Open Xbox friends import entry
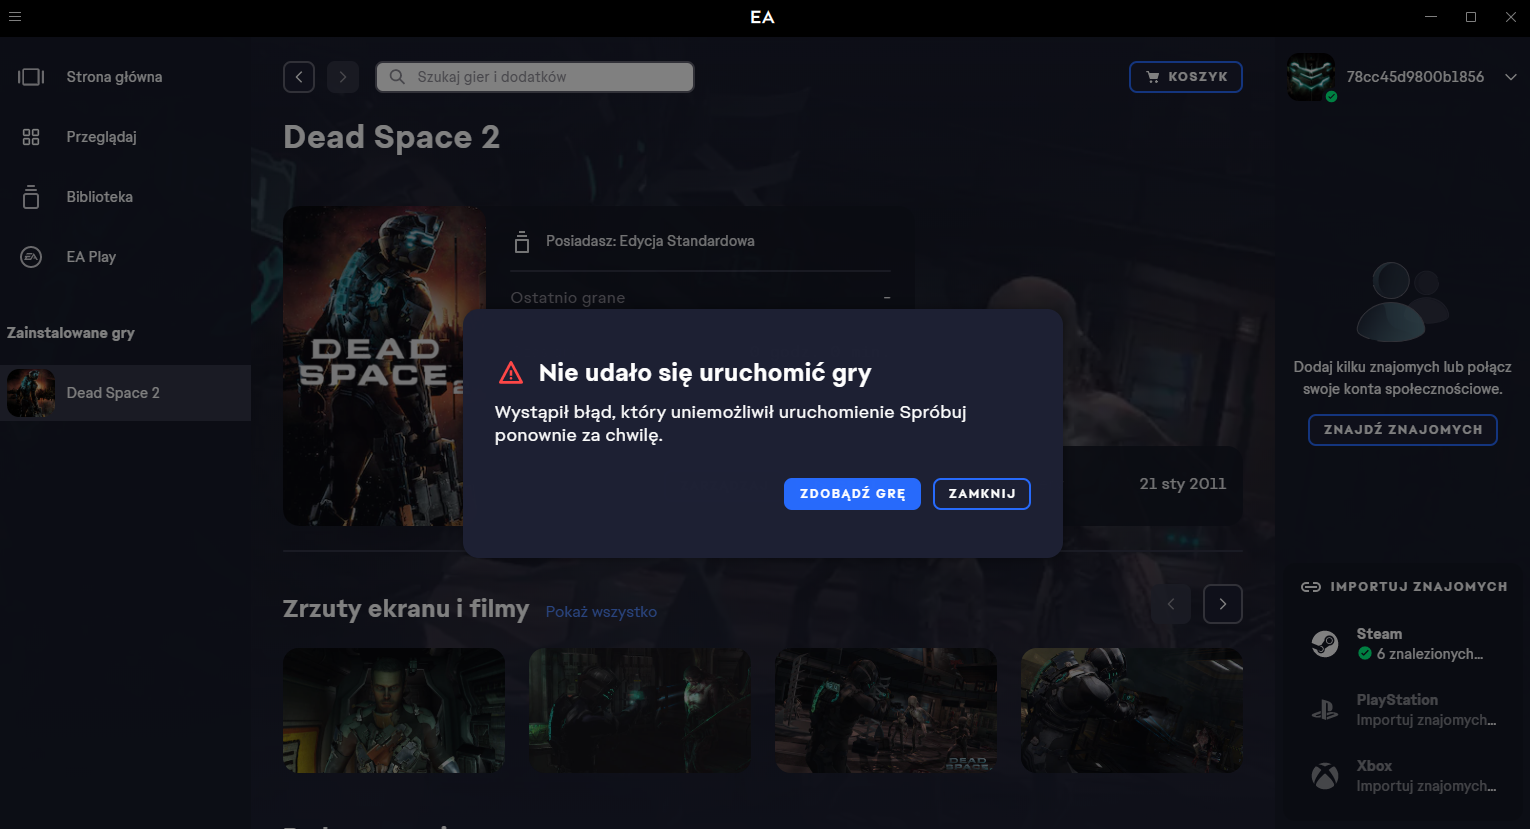 pyautogui.click(x=1403, y=776)
